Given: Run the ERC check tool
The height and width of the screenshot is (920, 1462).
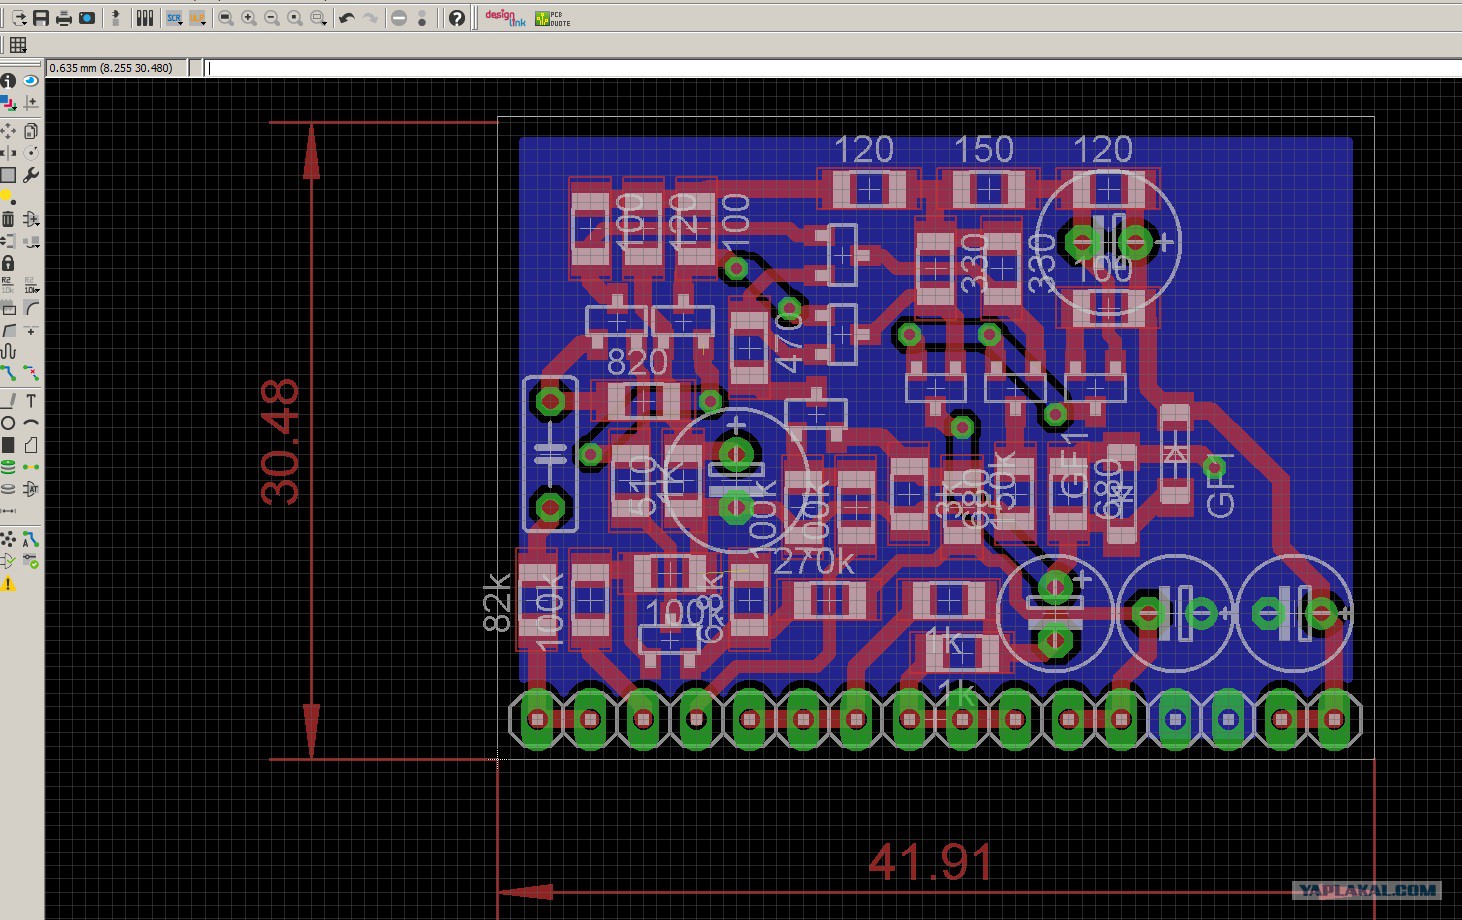Looking at the screenshot, I should click(8, 561).
